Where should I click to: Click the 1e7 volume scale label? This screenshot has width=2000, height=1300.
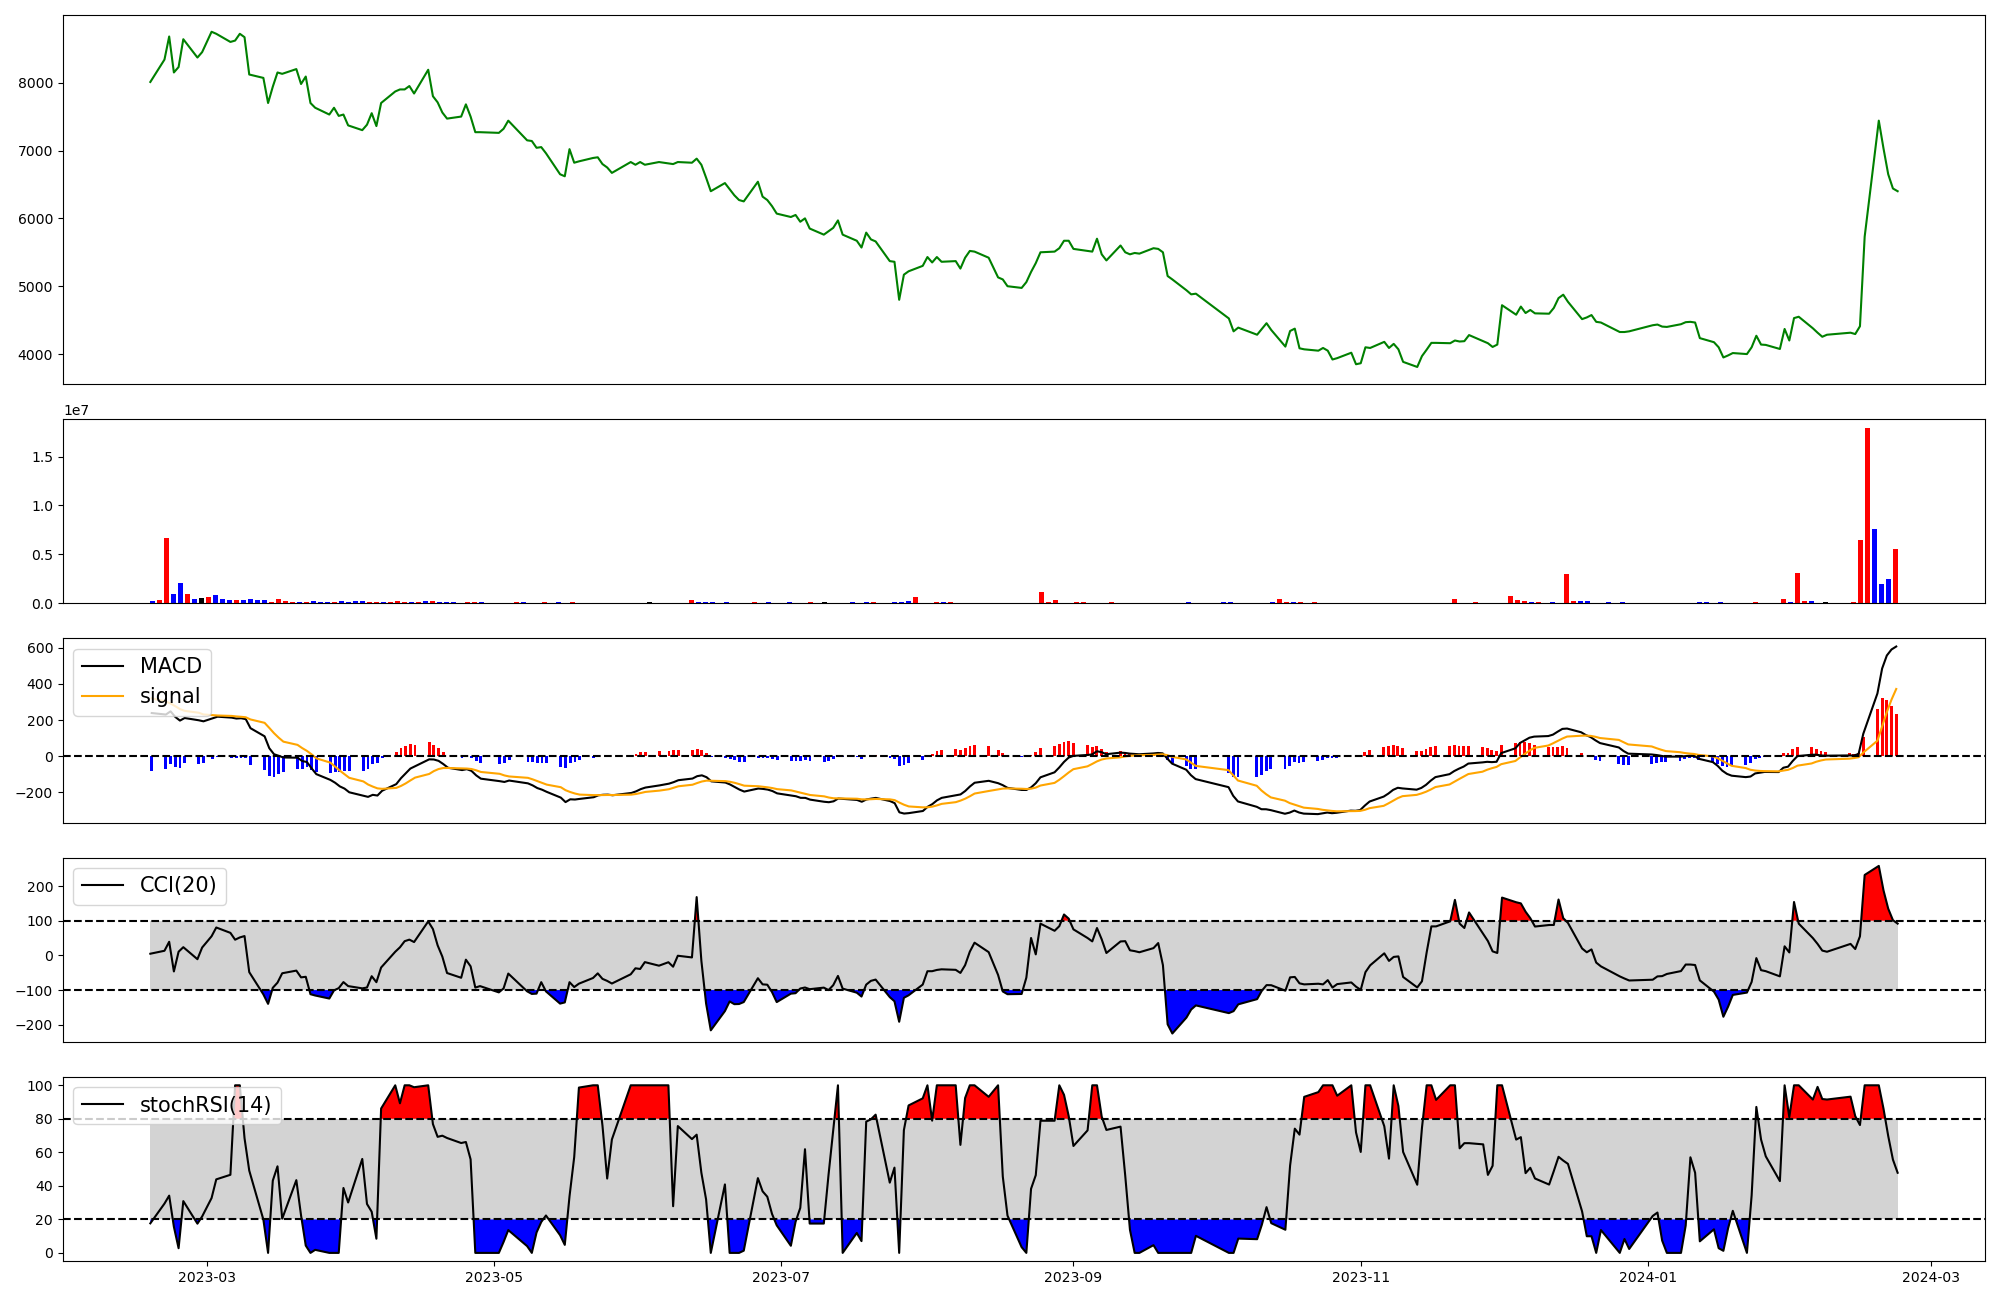pyautogui.click(x=76, y=410)
